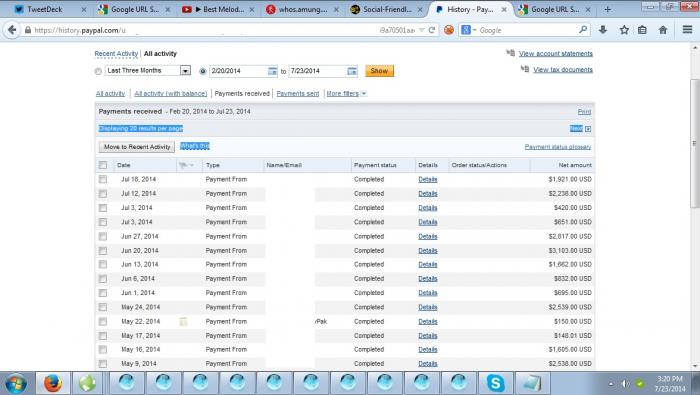The image size is (700, 395).
Task: Click the vertical page scrollbar
Action: [x=695, y=143]
